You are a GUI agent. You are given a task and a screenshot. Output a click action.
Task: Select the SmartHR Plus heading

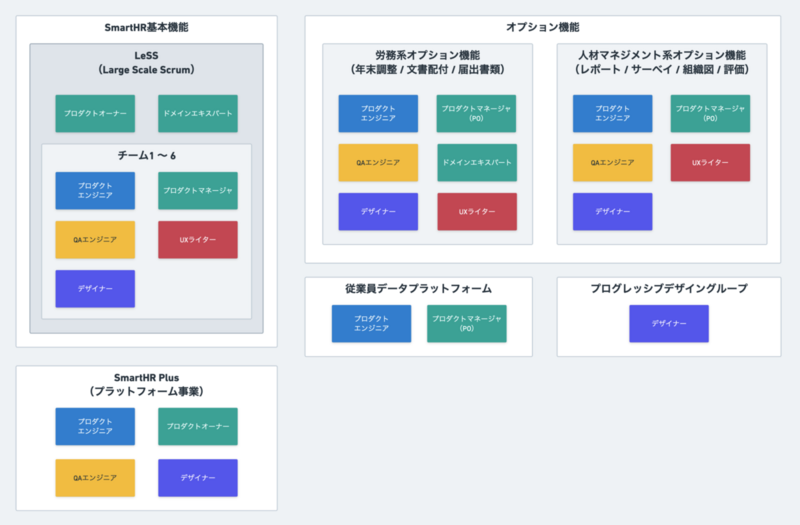(x=146, y=385)
